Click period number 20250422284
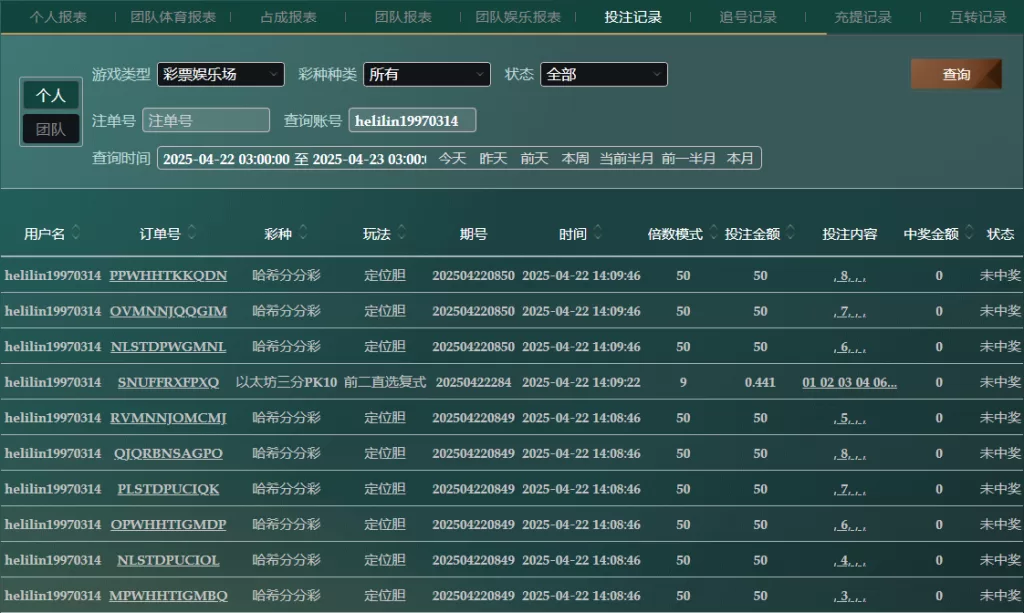Screen dimensions: 1024x613 pos(473,383)
